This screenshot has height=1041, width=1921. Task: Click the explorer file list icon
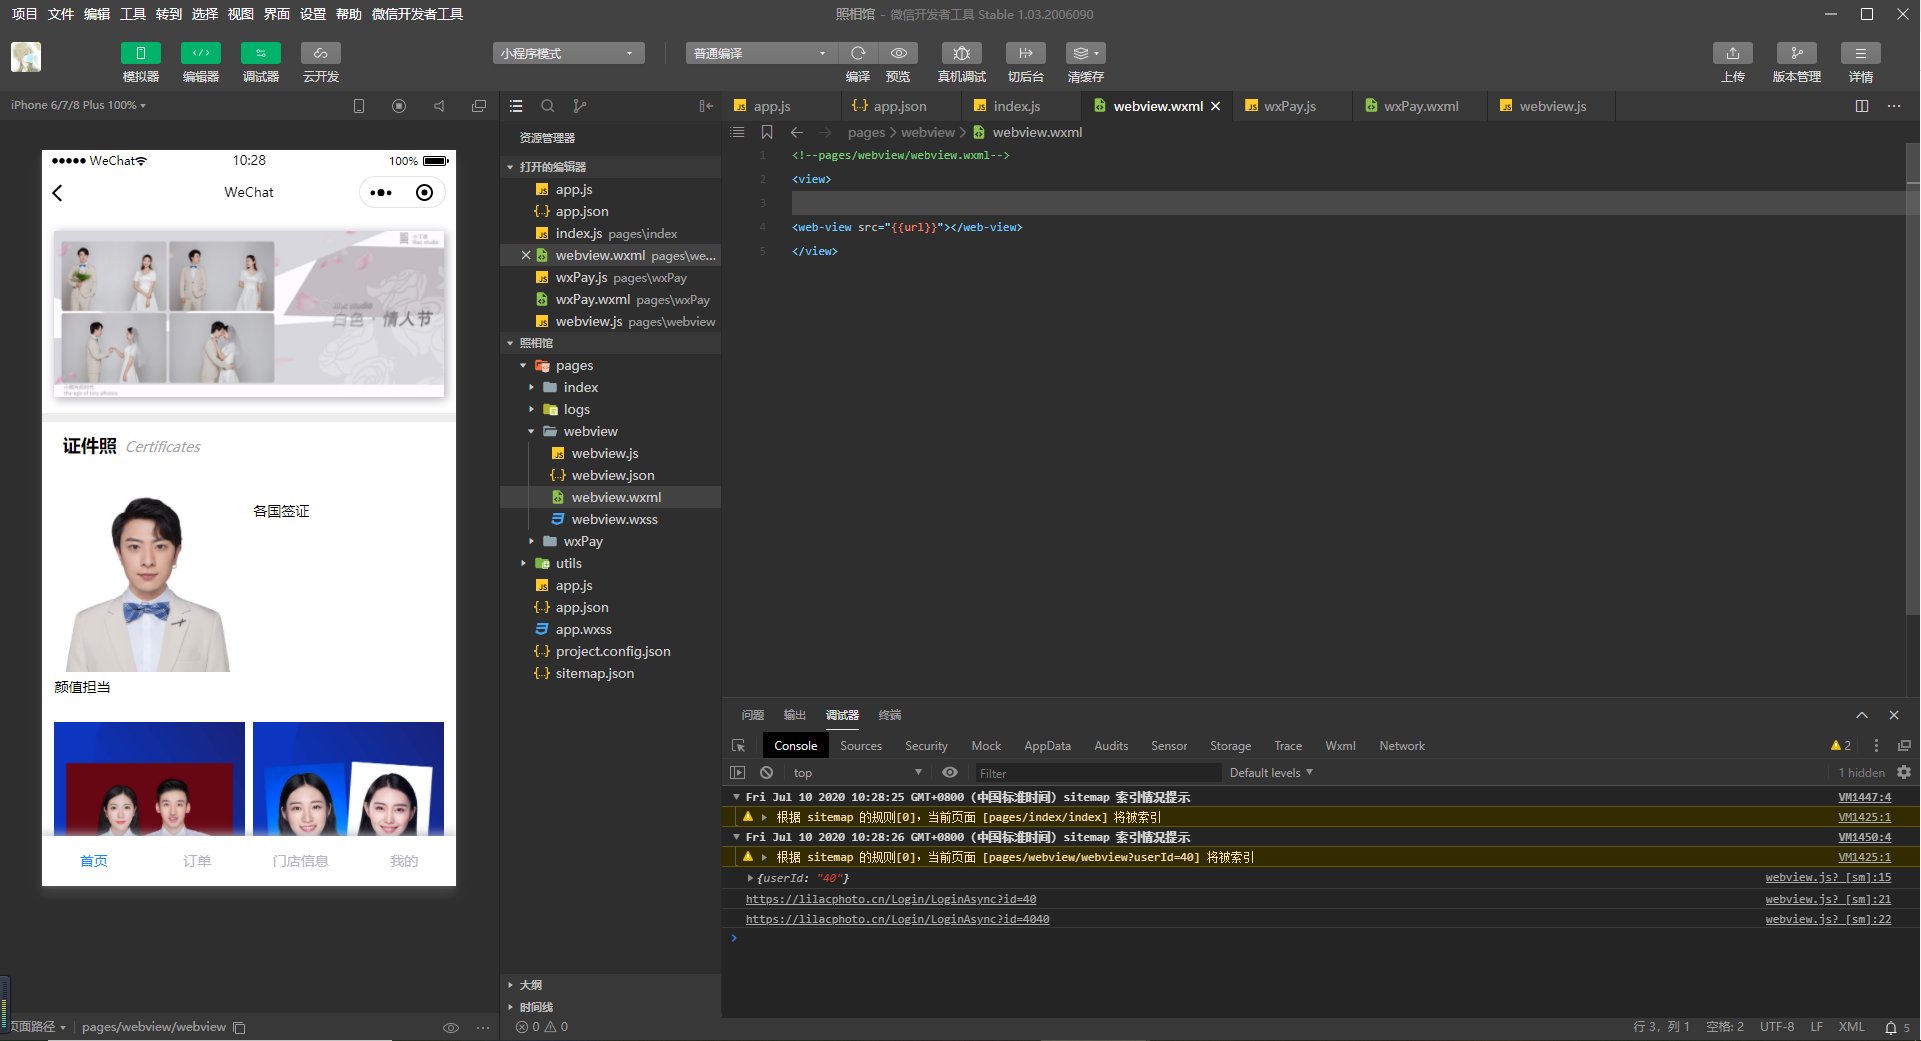[x=516, y=106]
